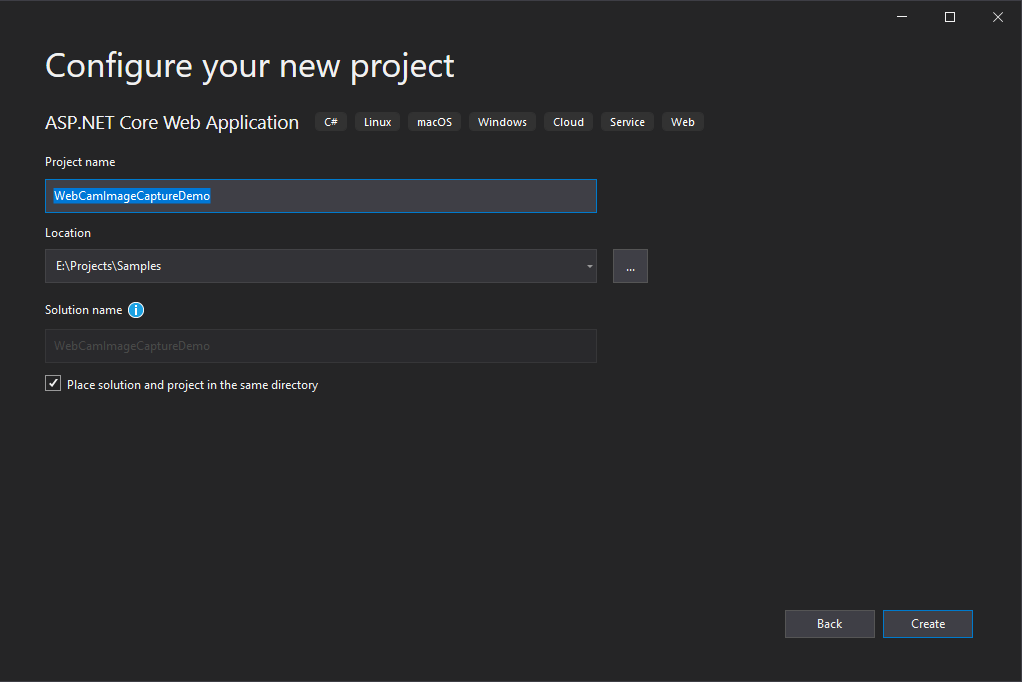This screenshot has height=682, width=1022.
Task: Click the Solution name info icon
Action: pos(136,310)
